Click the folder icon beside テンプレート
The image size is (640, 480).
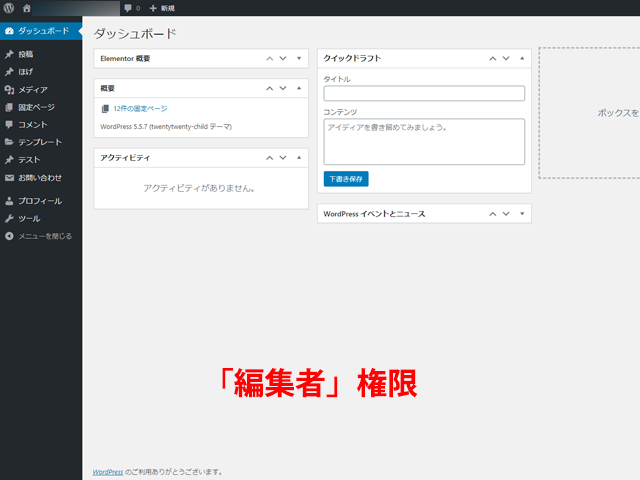tap(9, 142)
